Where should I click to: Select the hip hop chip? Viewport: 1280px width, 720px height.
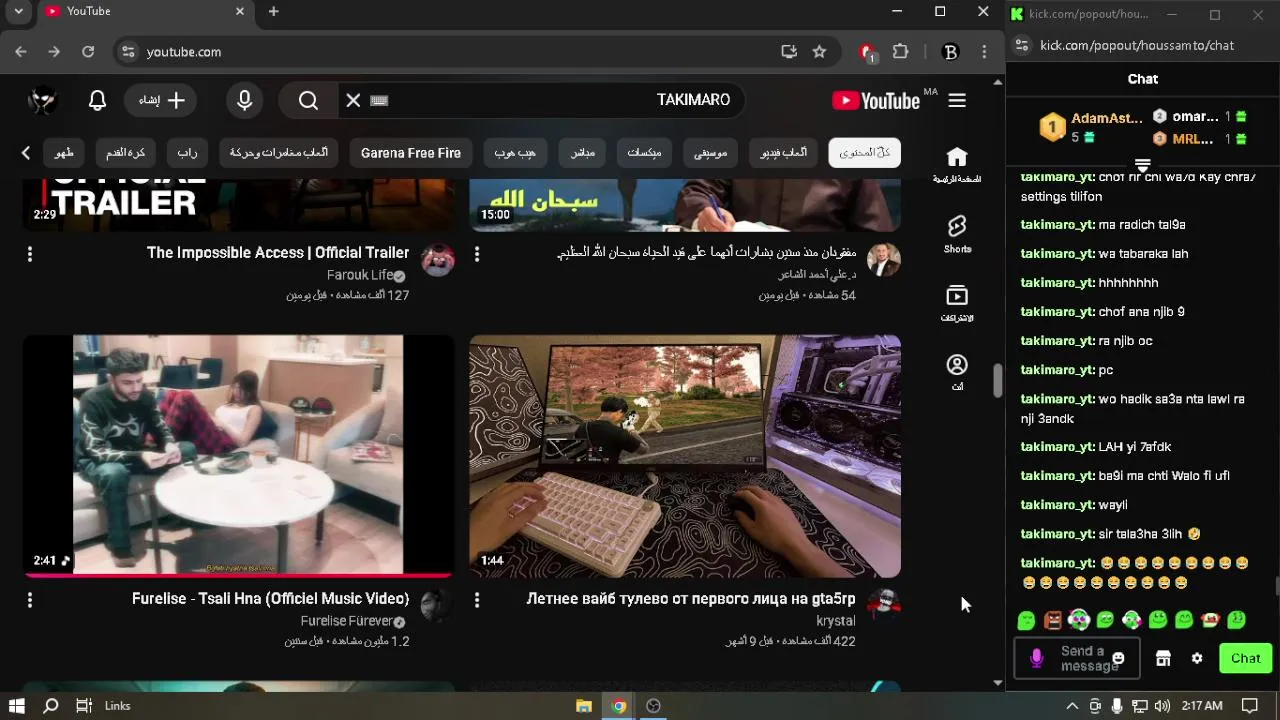coord(516,153)
